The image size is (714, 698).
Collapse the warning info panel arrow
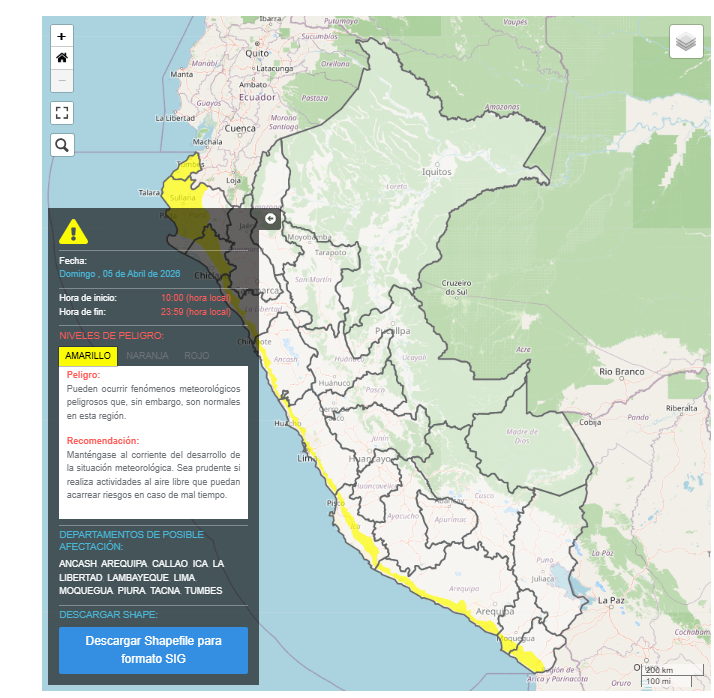(270, 219)
